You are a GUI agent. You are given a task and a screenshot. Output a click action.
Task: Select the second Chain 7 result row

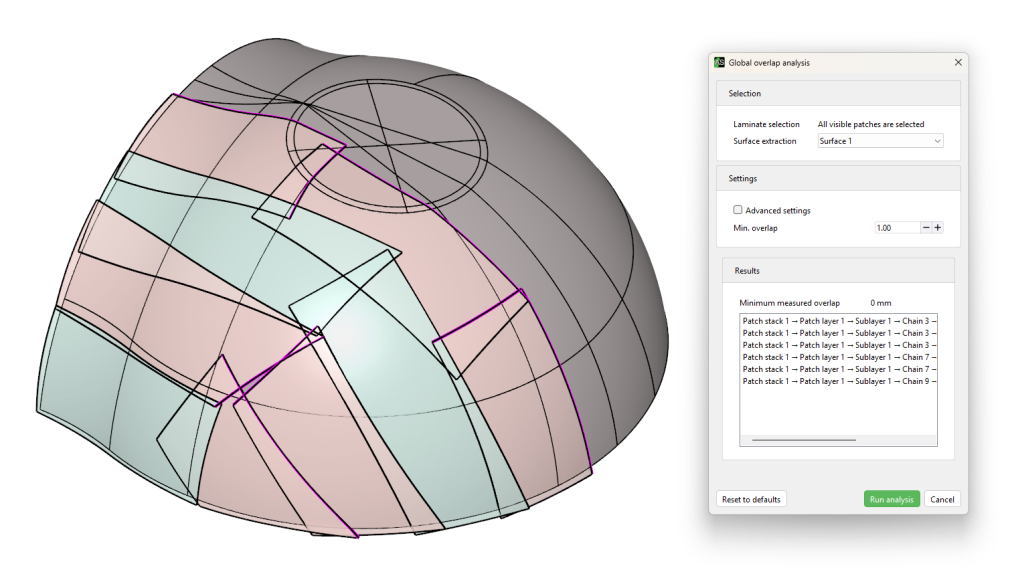click(x=838, y=369)
